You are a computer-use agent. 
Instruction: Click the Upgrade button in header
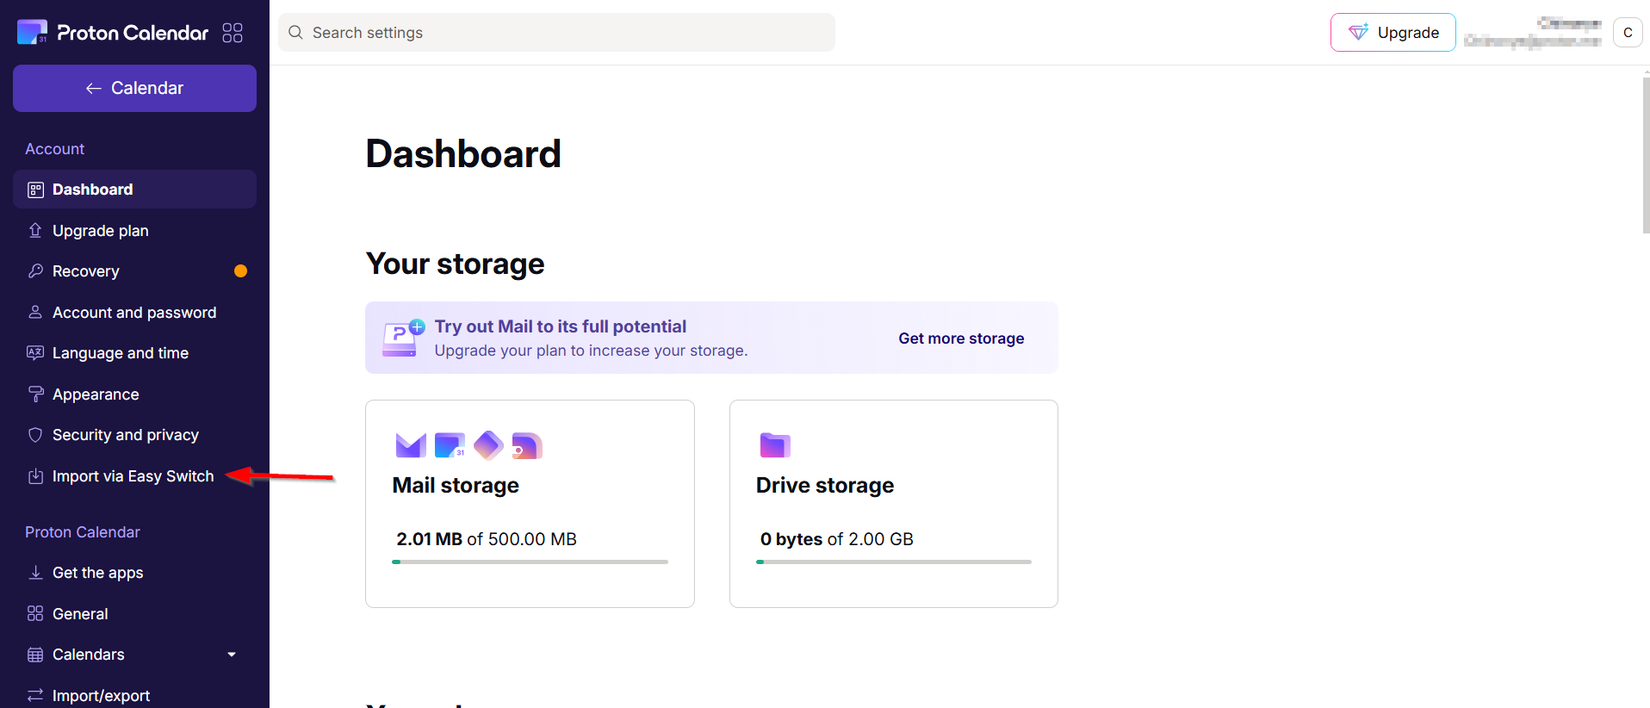1393,32
